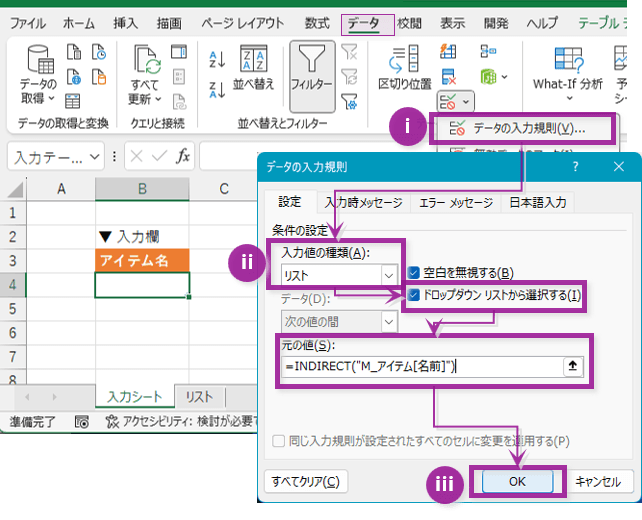Click Sort Z to A descending icon
Viewport: 642px width, 520px height.
217,90
